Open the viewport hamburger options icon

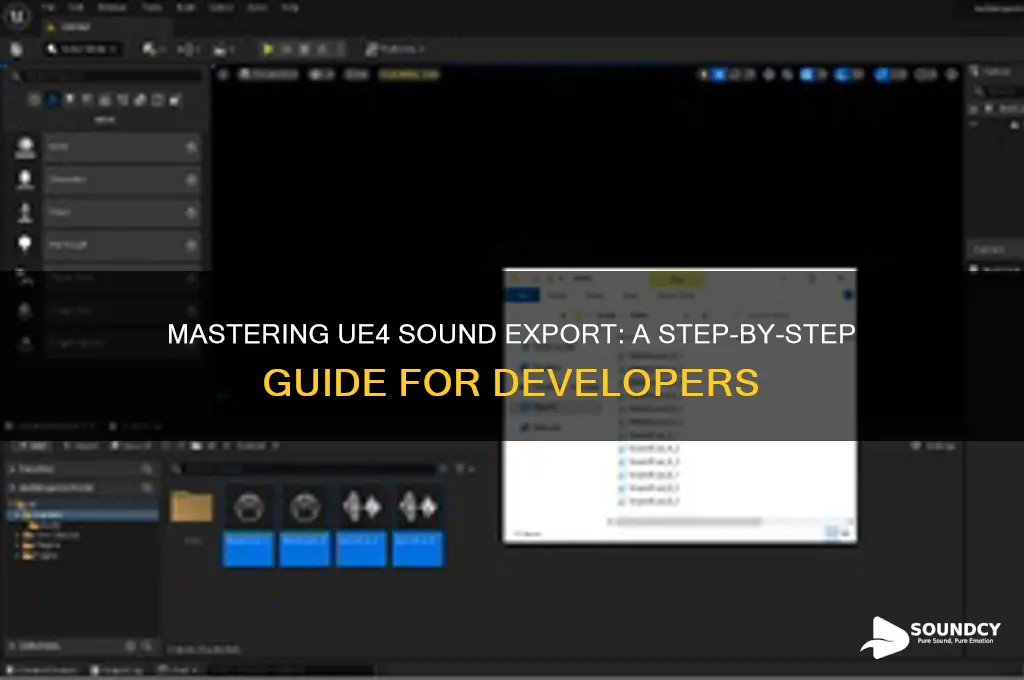point(223,74)
